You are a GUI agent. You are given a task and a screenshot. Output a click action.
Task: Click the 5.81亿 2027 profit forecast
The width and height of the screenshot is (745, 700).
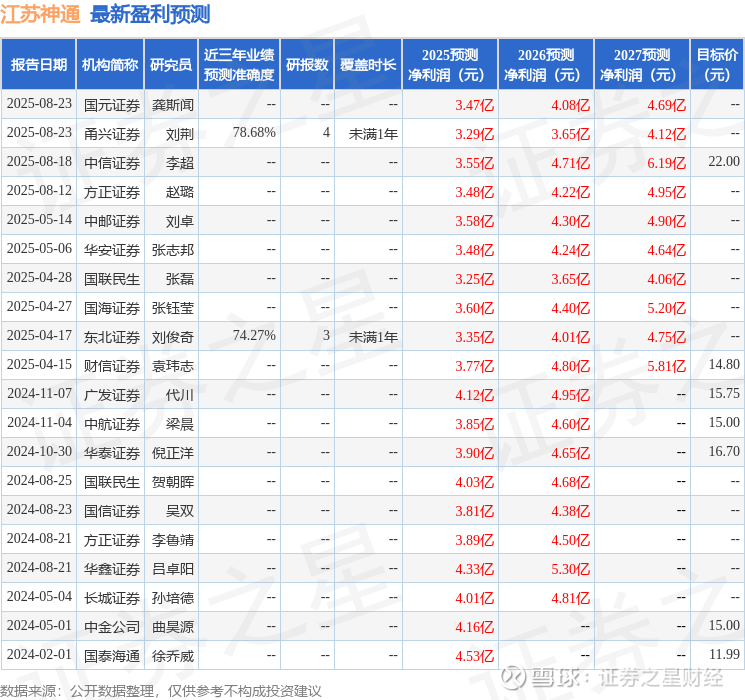click(x=667, y=366)
